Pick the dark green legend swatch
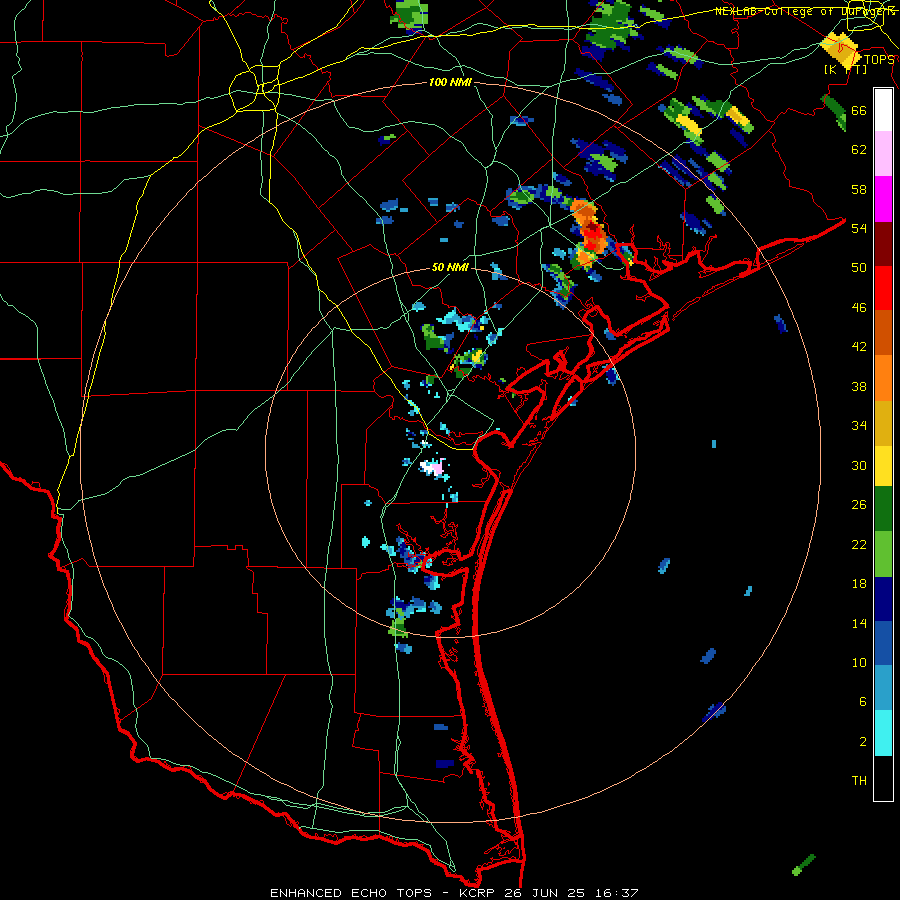 pyautogui.click(x=883, y=509)
